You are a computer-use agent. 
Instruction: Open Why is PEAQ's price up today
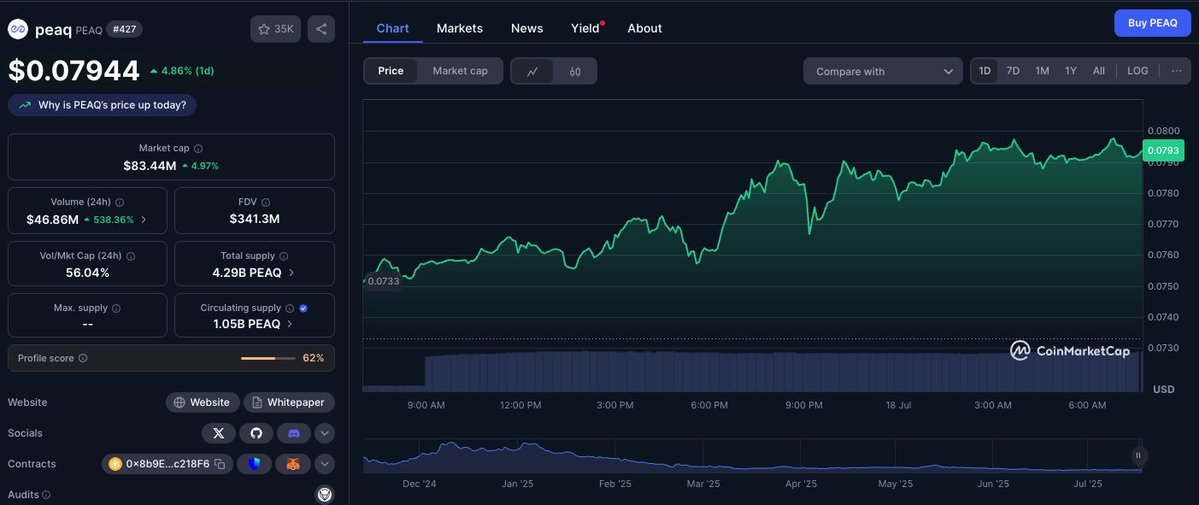pyautogui.click(x=102, y=105)
